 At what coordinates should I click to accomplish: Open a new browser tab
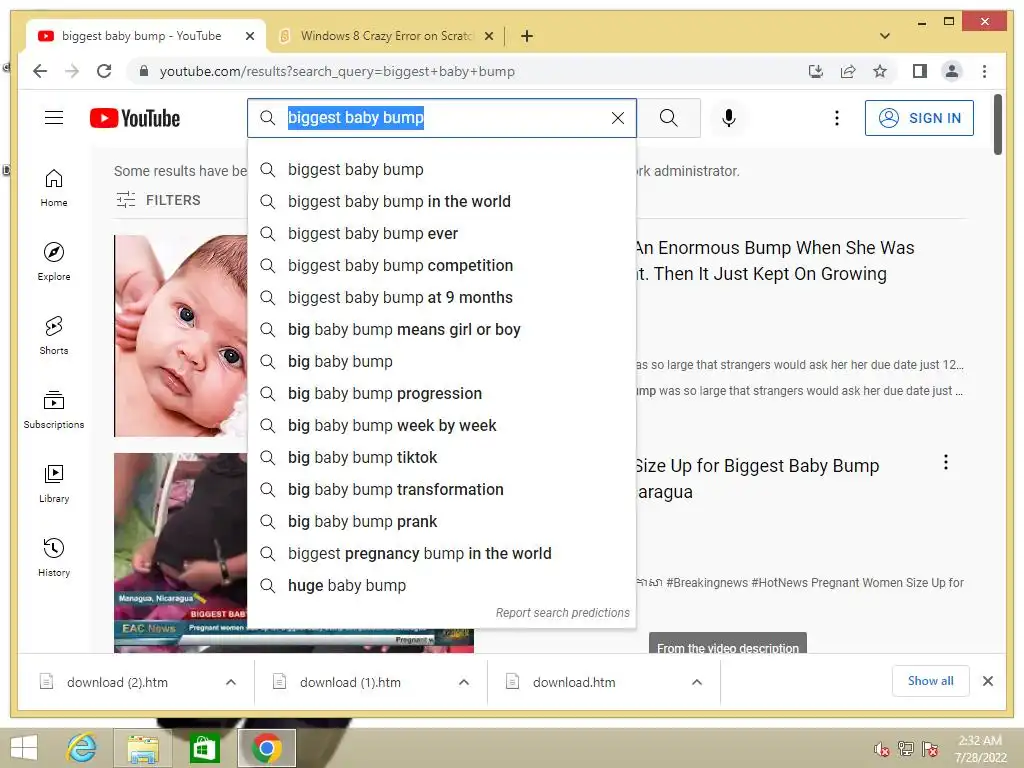point(527,36)
